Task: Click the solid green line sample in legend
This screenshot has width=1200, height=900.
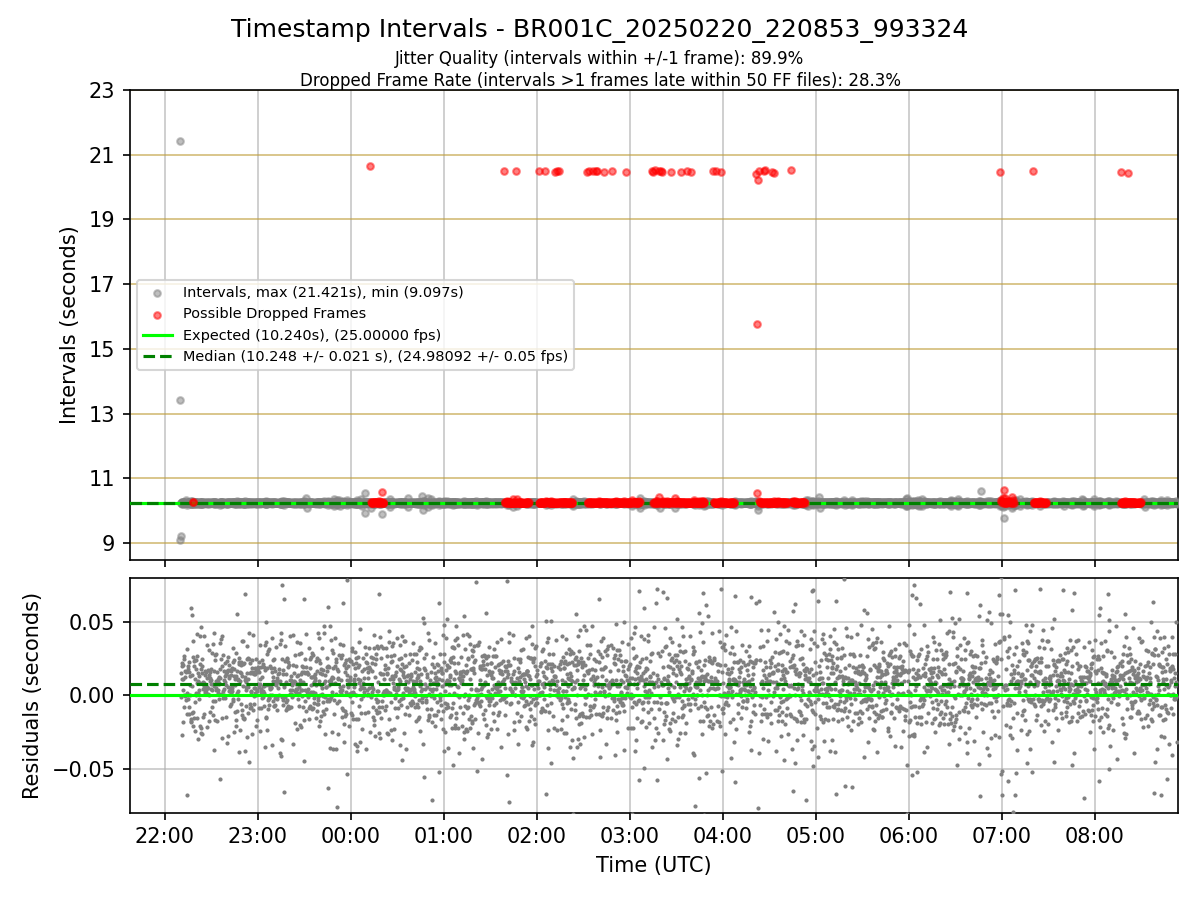Action: pos(158,335)
